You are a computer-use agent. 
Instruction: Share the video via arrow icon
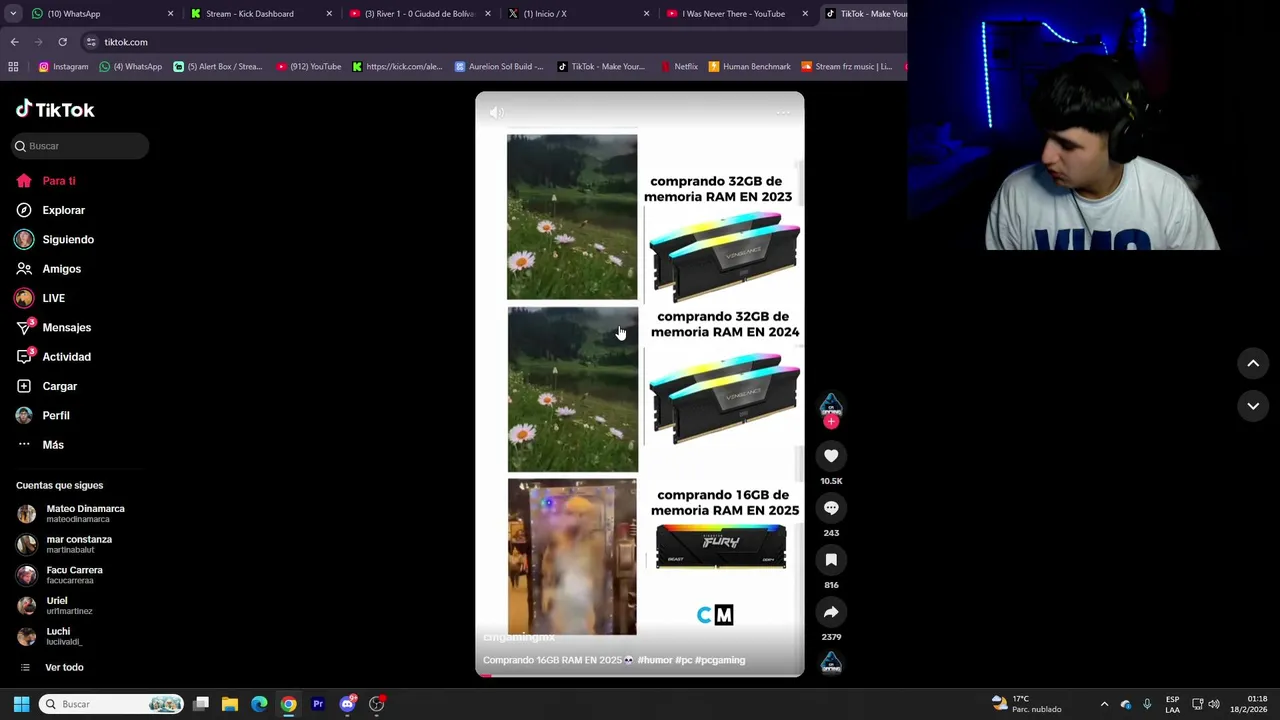tap(831, 612)
